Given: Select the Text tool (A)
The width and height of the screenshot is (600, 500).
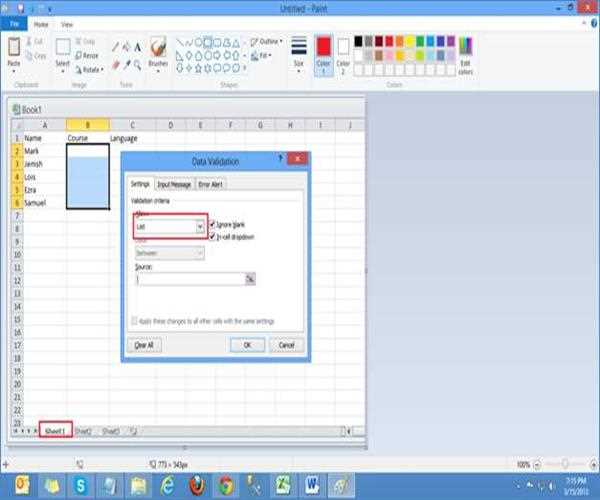Looking at the screenshot, I should tap(140, 45).
